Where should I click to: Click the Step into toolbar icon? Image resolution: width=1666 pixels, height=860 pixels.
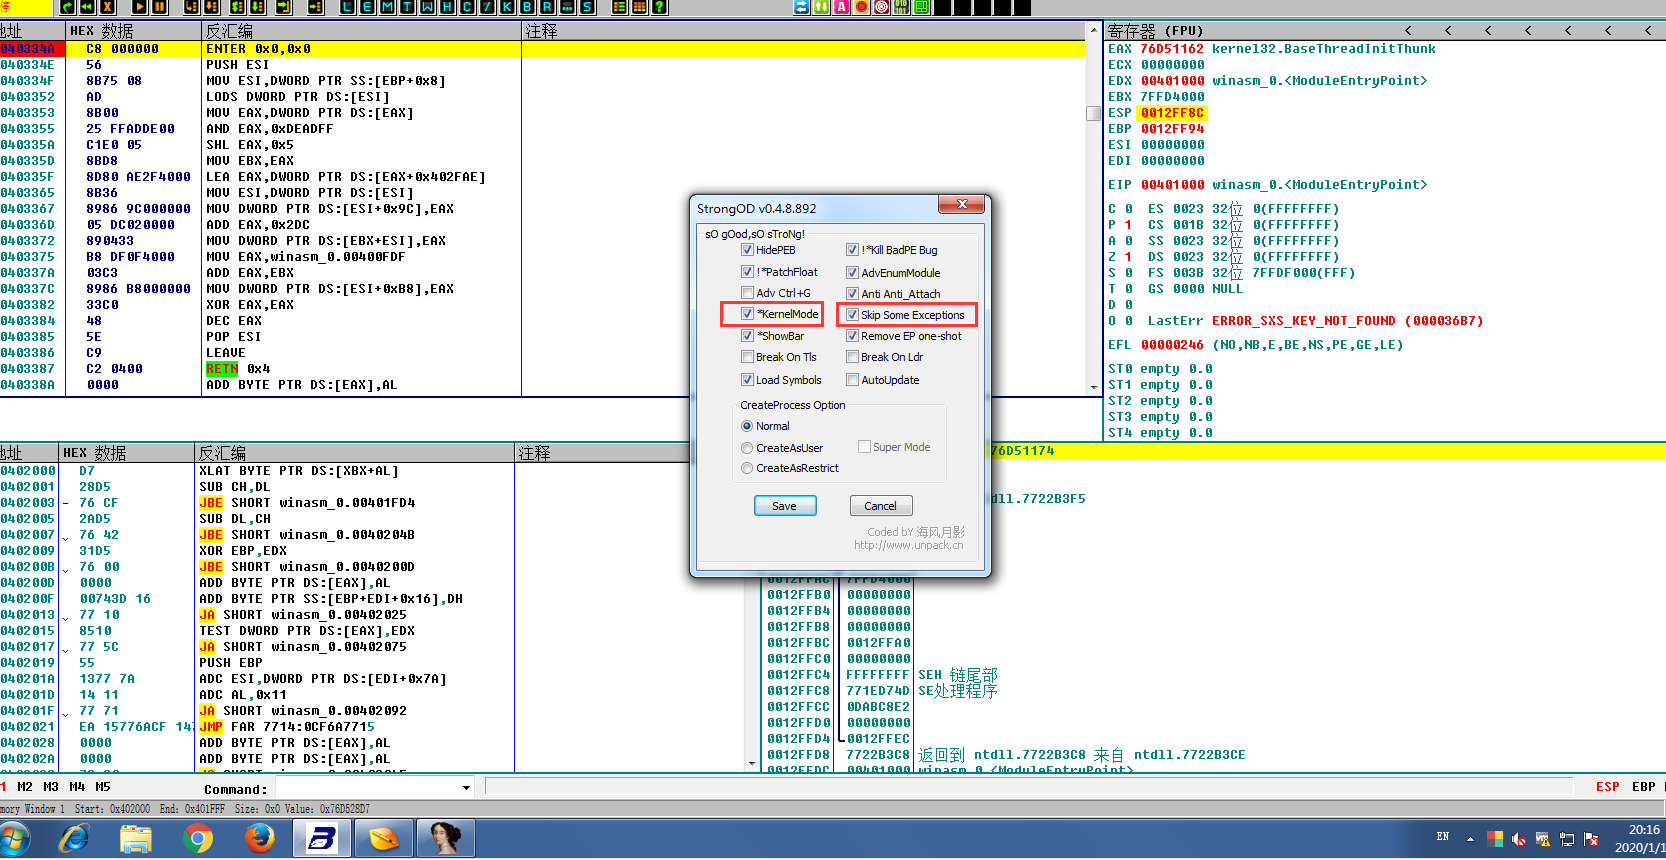point(192,7)
